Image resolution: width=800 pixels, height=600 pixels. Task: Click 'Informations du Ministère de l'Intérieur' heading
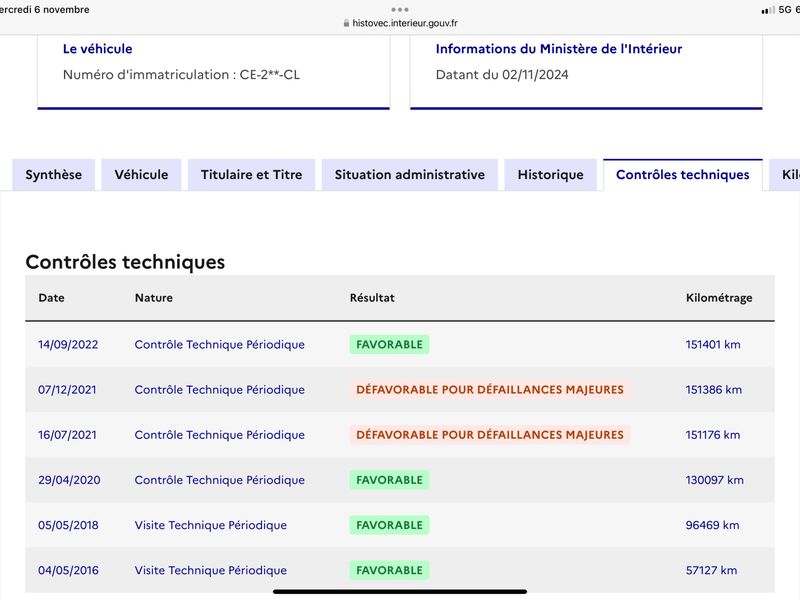(x=559, y=48)
